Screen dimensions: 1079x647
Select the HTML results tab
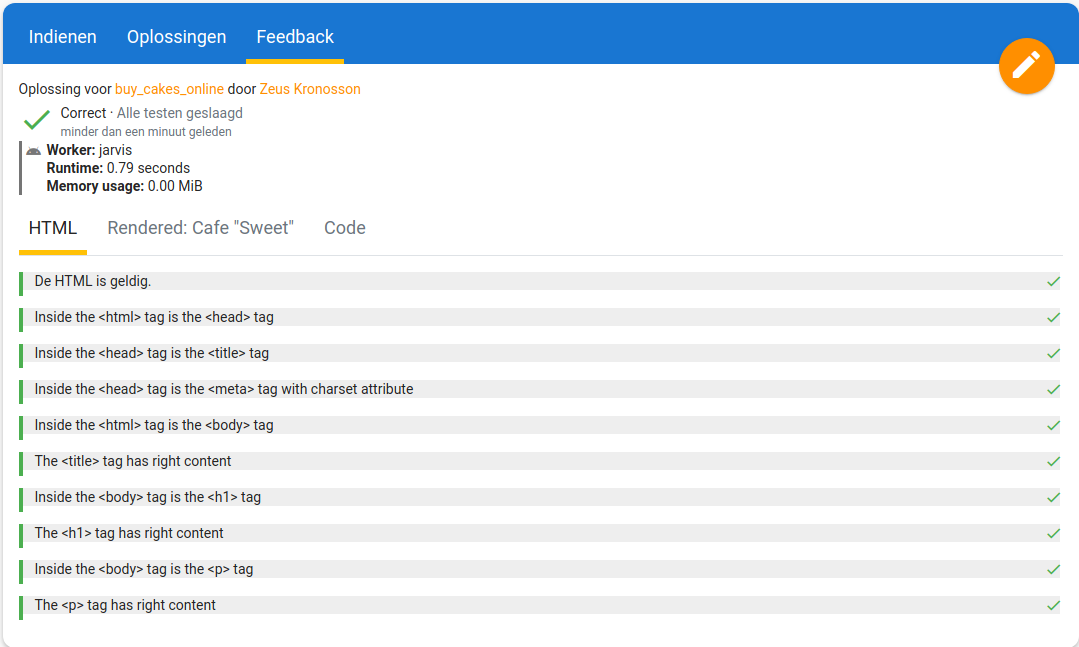(52, 228)
